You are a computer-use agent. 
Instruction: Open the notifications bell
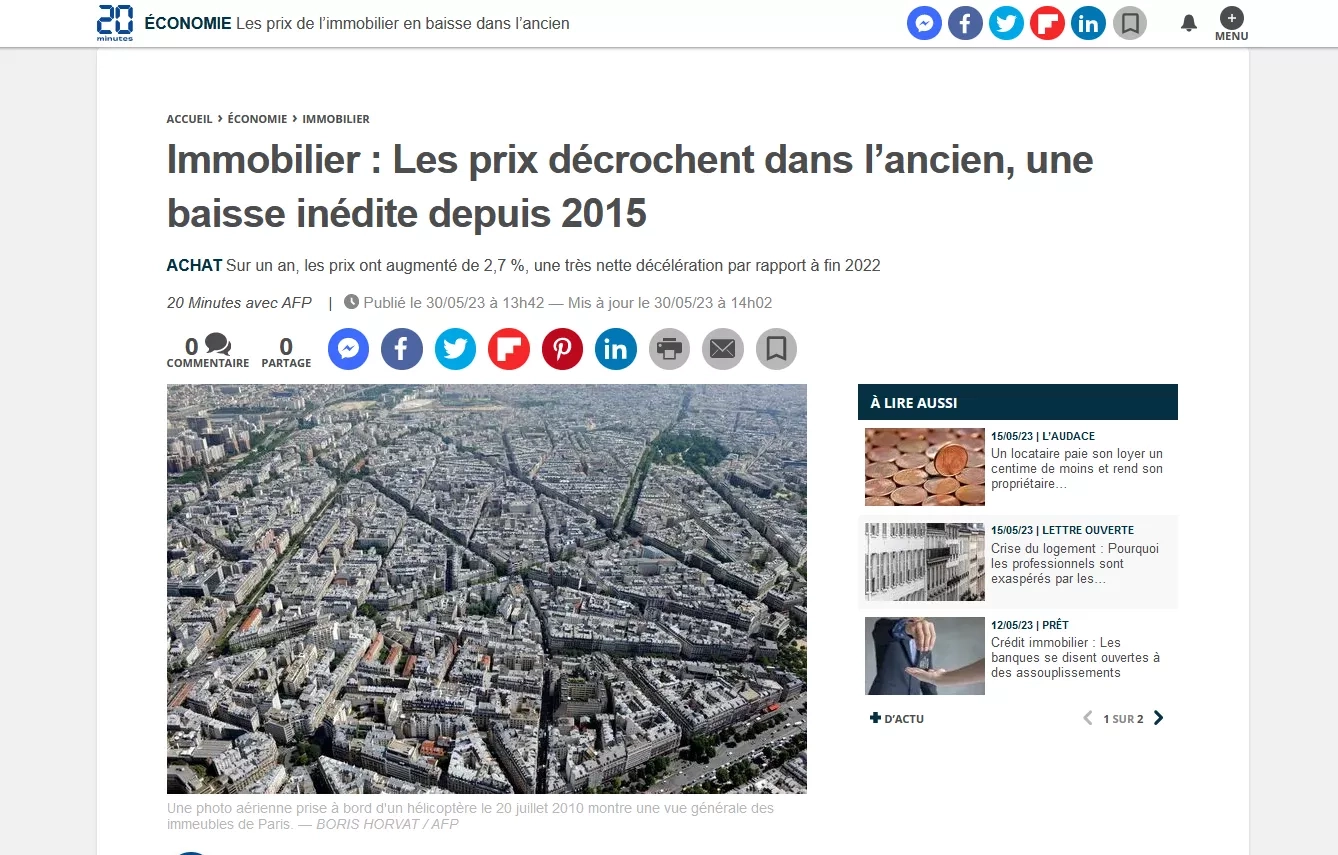pos(1189,23)
